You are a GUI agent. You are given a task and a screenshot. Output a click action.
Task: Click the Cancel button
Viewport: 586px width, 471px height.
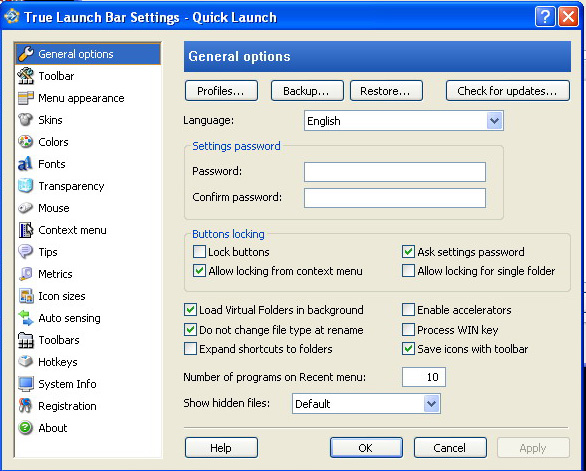(x=450, y=448)
